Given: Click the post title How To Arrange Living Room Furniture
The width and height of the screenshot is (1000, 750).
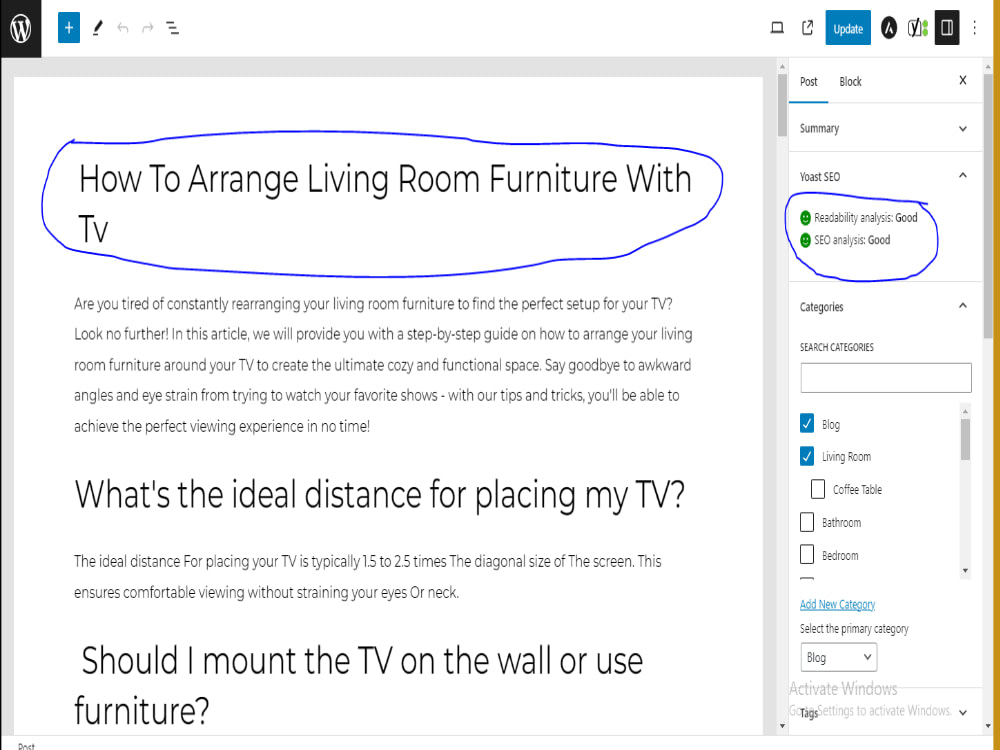Looking at the screenshot, I should 385,203.
